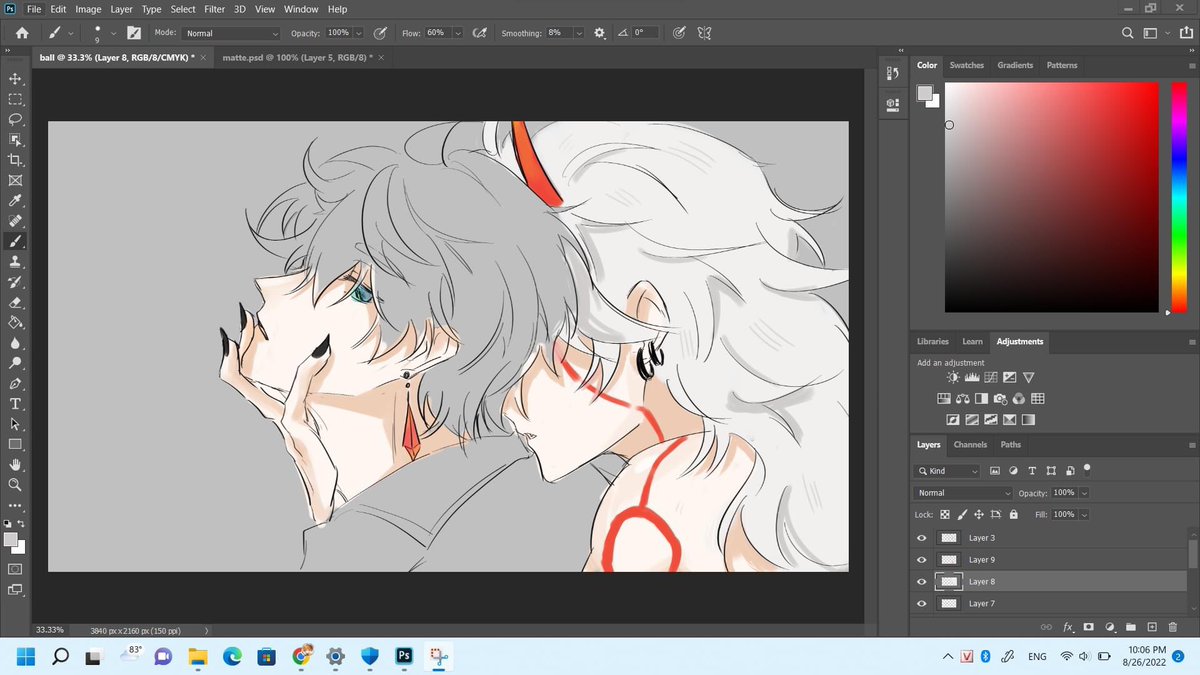
Task: Add a Photo Filter adjustment
Action: tap(1000, 399)
